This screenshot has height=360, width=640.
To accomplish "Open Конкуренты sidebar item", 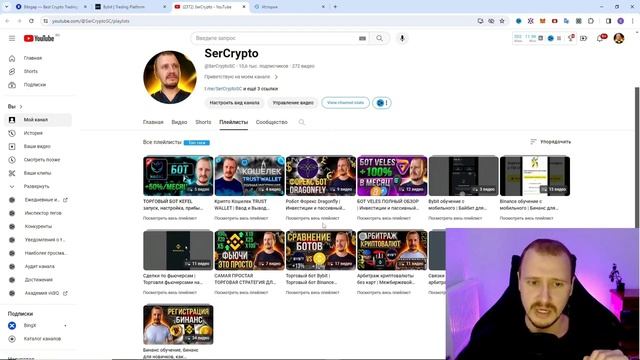I will pyautogui.click(x=39, y=227).
